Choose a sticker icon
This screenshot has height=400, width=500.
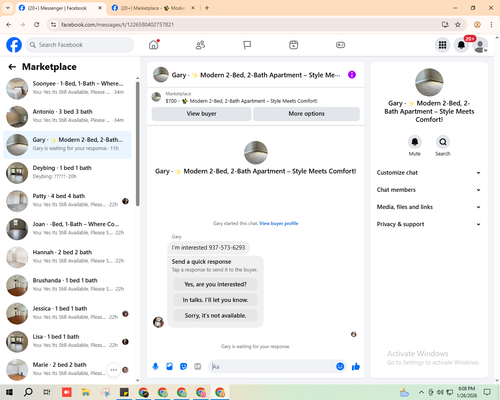tap(183, 367)
